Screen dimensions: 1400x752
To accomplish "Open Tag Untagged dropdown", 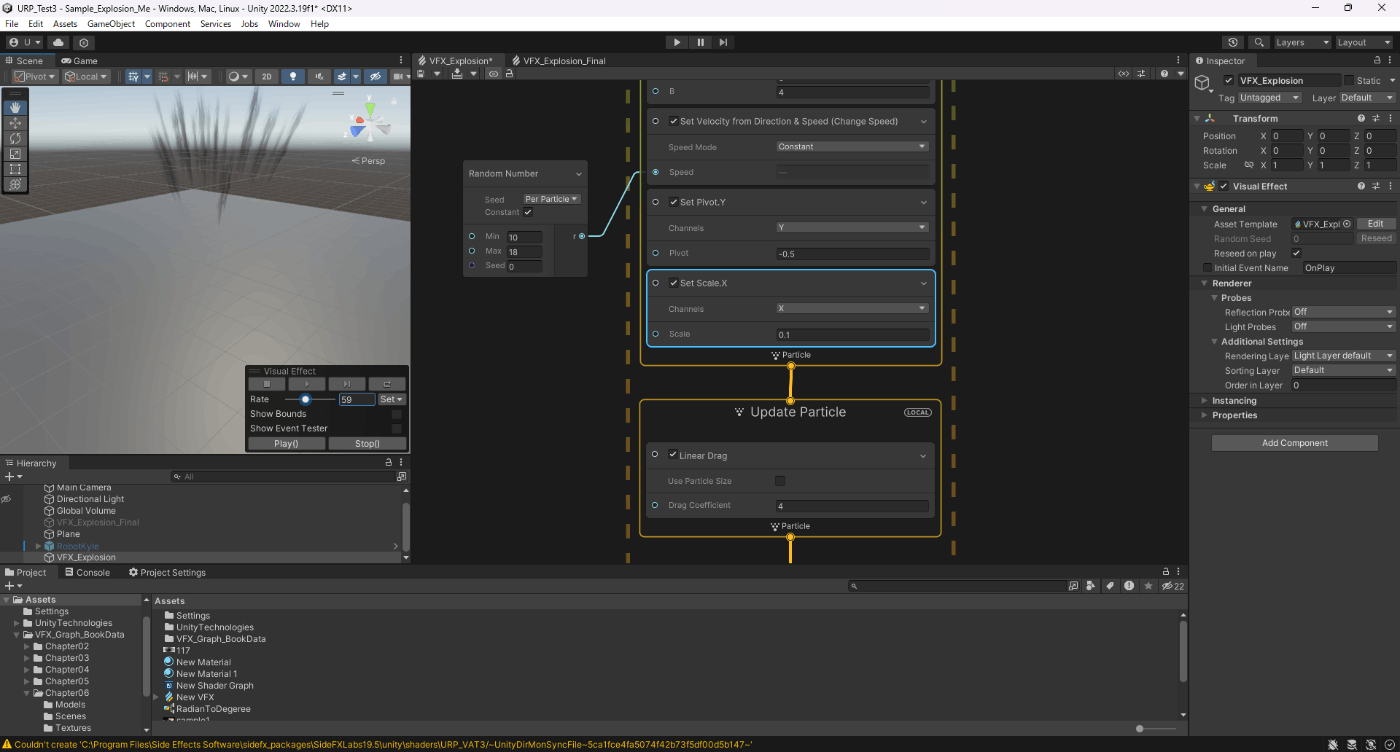I will (1270, 98).
